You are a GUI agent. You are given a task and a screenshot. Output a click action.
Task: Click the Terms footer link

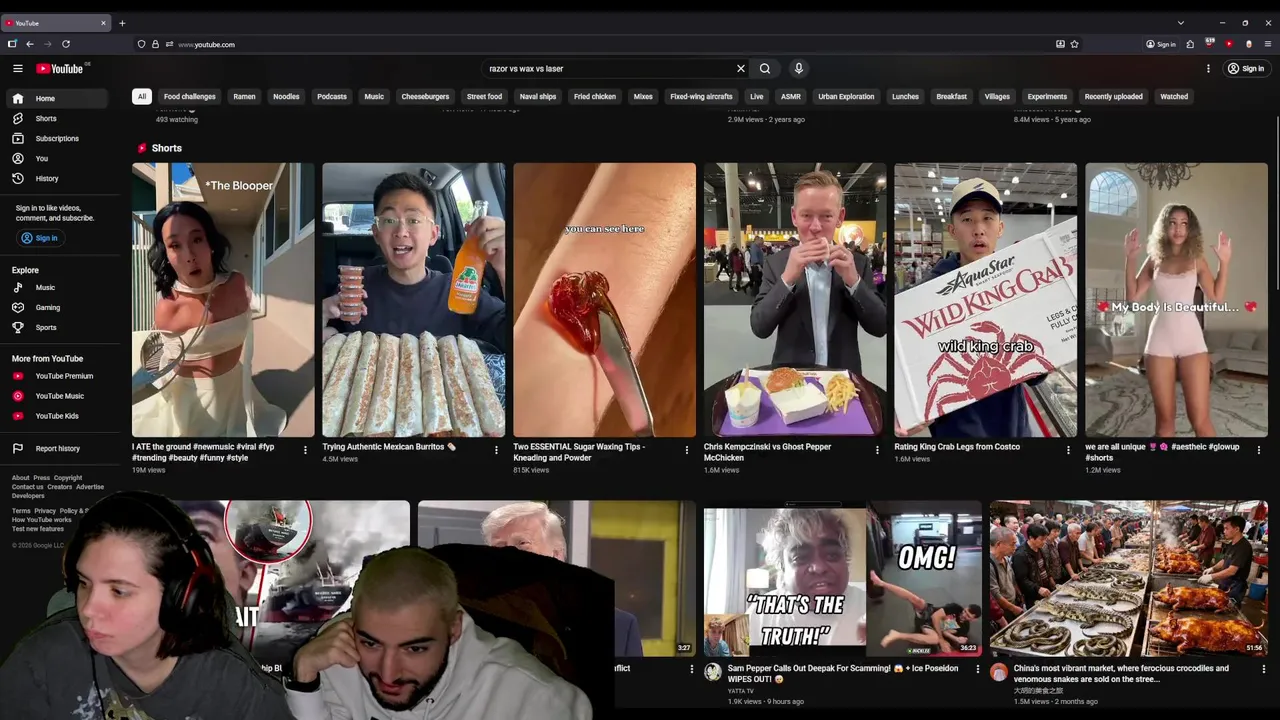pyautogui.click(x=21, y=511)
